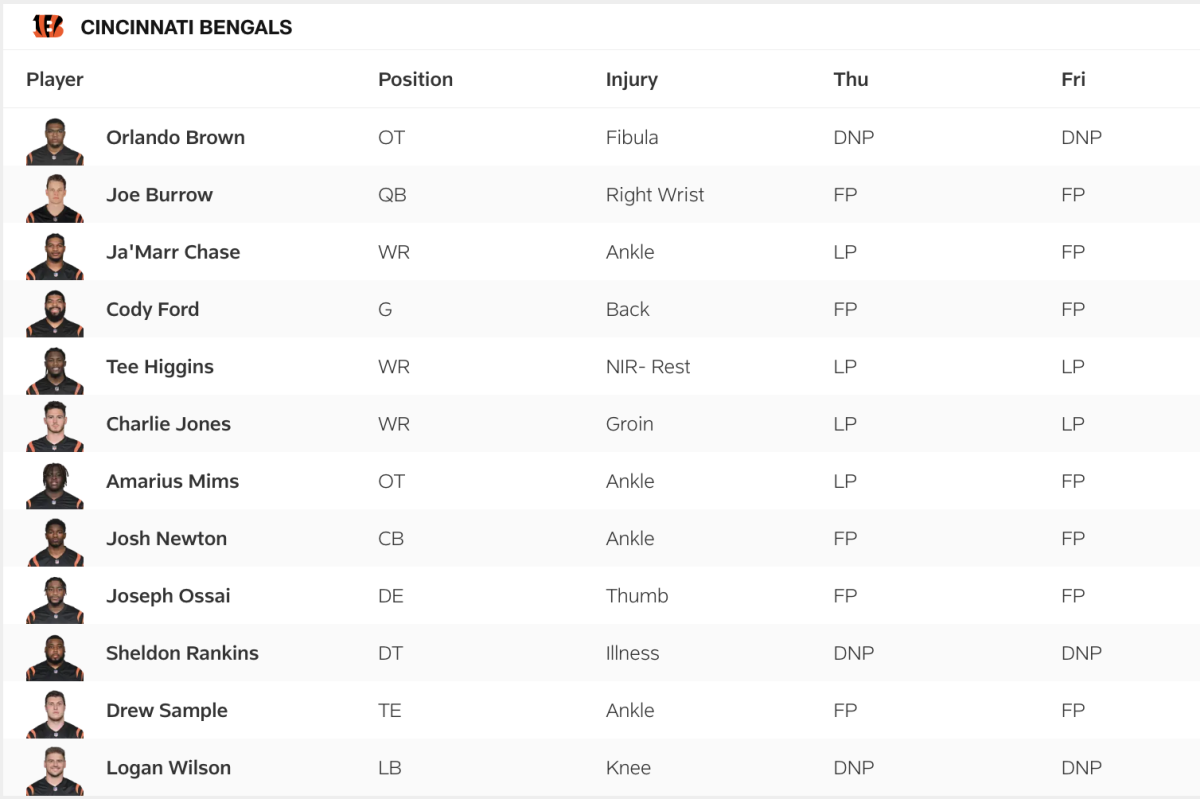Open Josh Newton's player name link
The height and width of the screenshot is (799, 1200).
click(166, 538)
